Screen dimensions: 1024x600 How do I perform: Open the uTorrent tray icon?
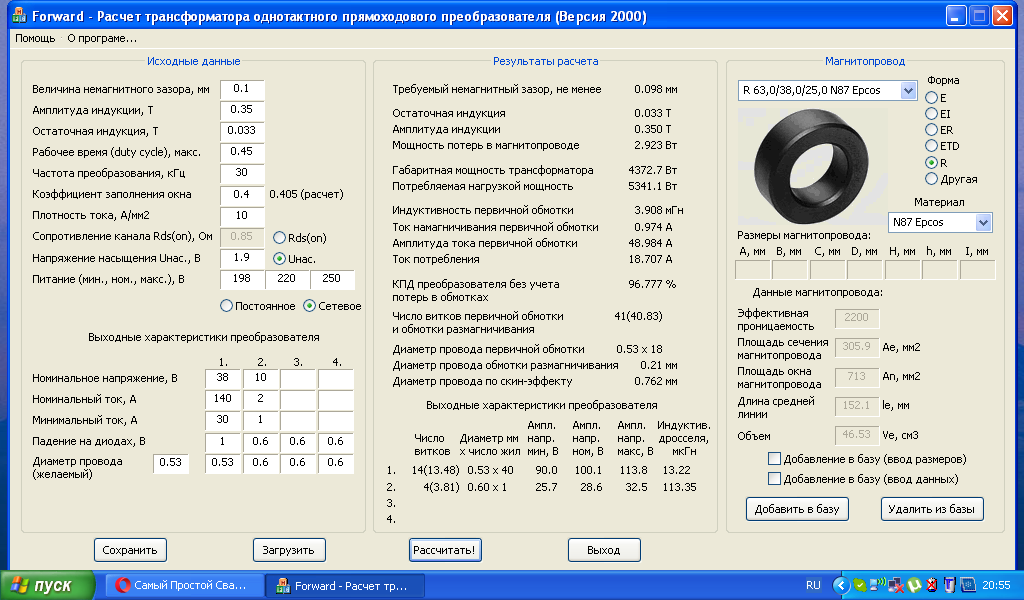[914, 585]
